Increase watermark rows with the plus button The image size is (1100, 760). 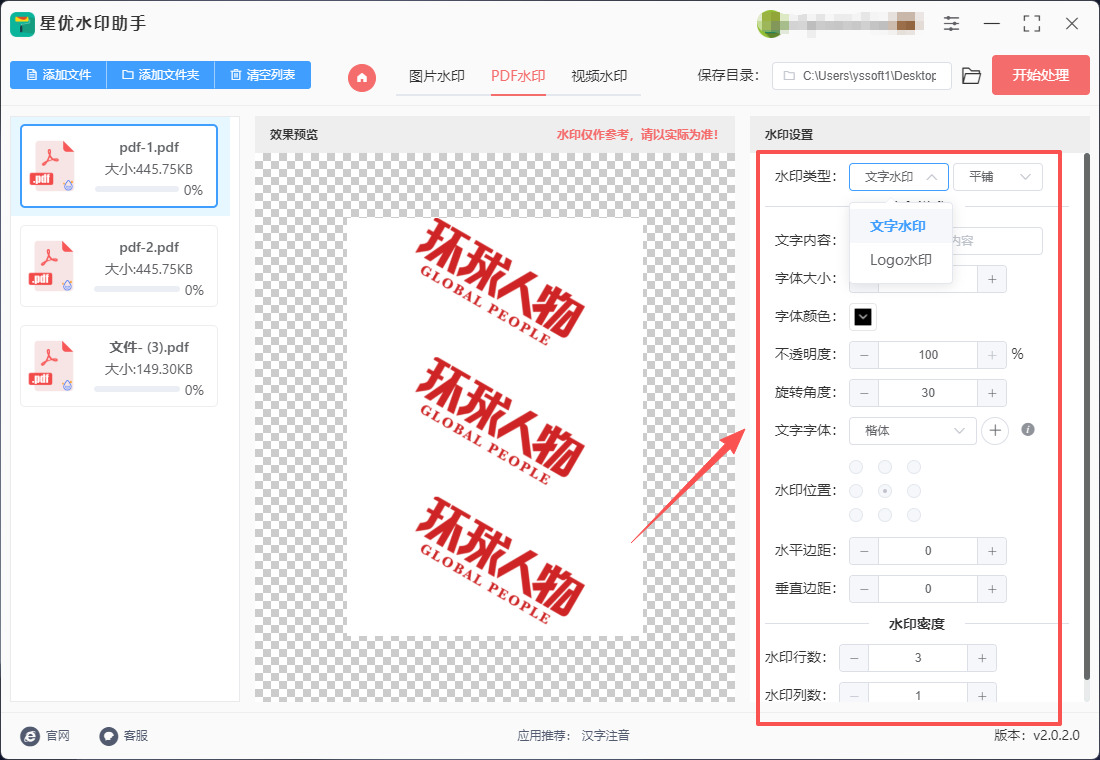982,658
